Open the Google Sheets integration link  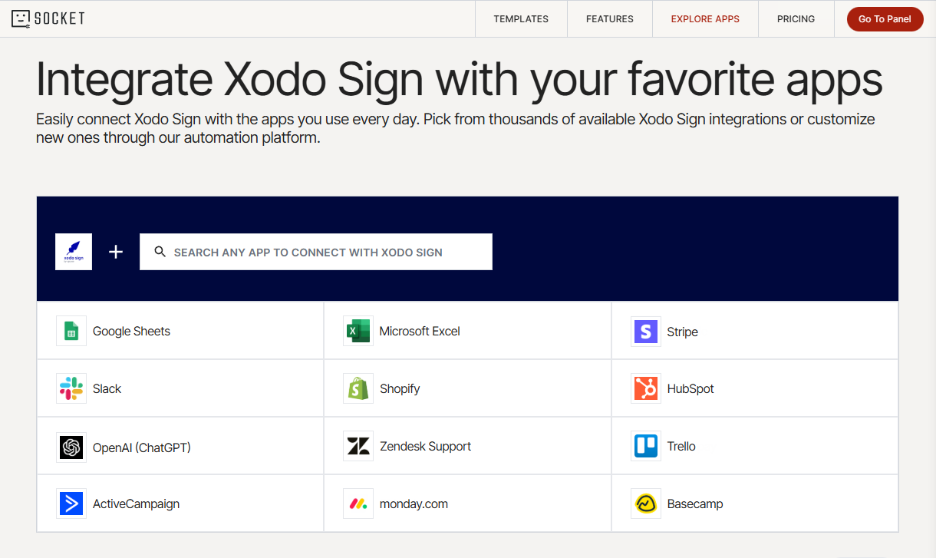(180, 331)
